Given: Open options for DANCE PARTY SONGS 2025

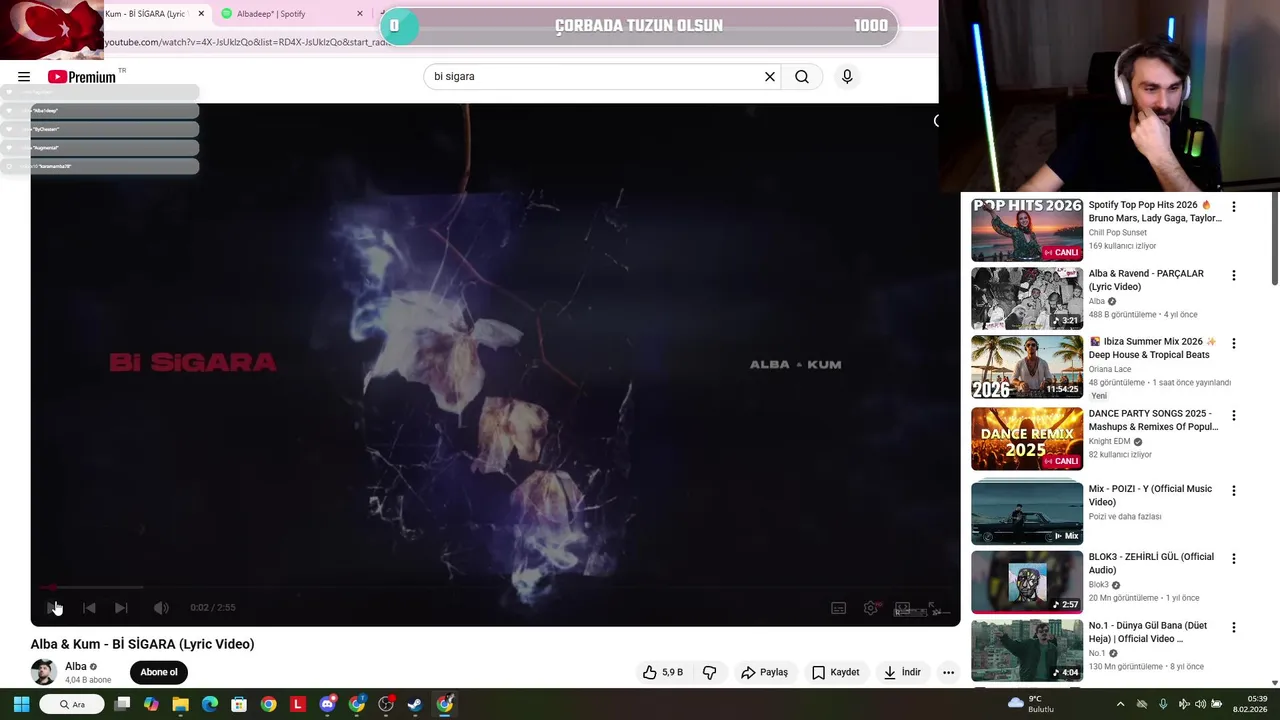Looking at the screenshot, I should [x=1234, y=415].
